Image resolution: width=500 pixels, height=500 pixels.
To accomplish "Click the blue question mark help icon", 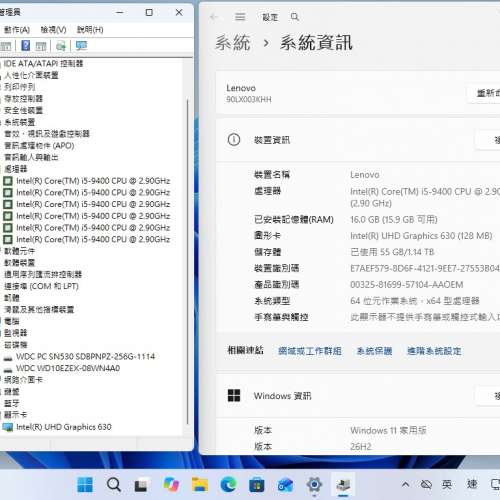I will pyautogui.click(x=26, y=45).
